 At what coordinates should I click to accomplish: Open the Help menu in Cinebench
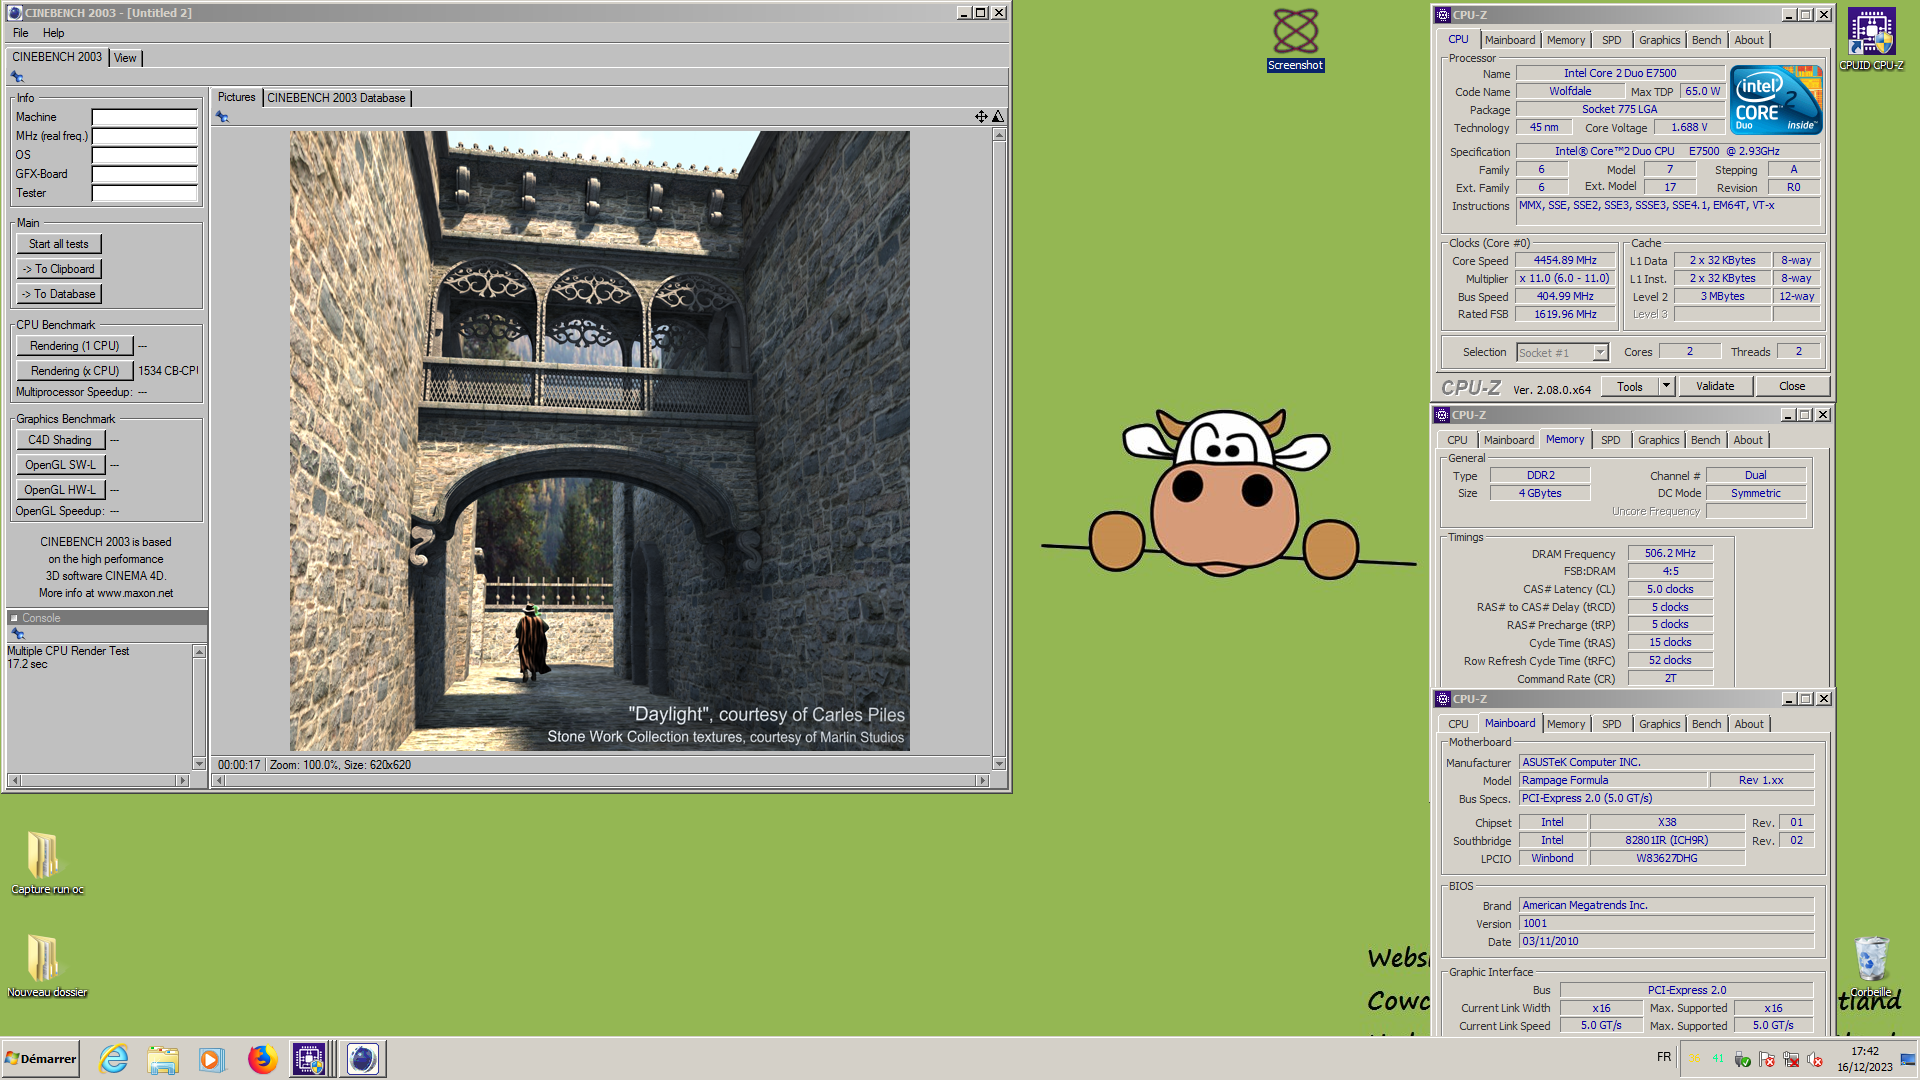point(53,33)
